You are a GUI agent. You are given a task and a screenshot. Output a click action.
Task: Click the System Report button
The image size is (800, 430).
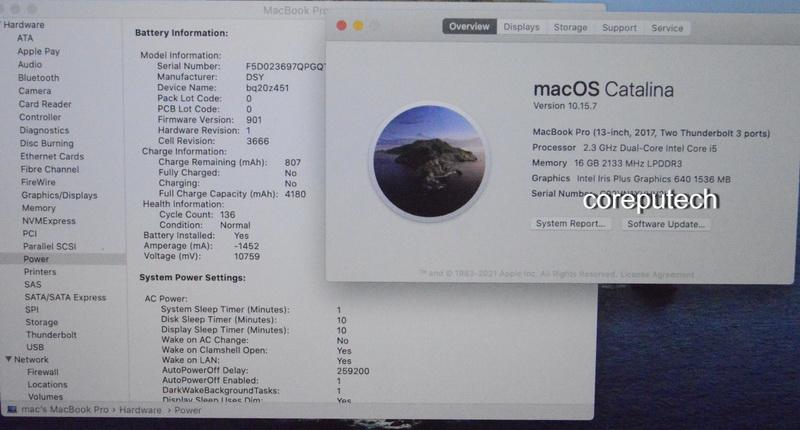(570, 223)
